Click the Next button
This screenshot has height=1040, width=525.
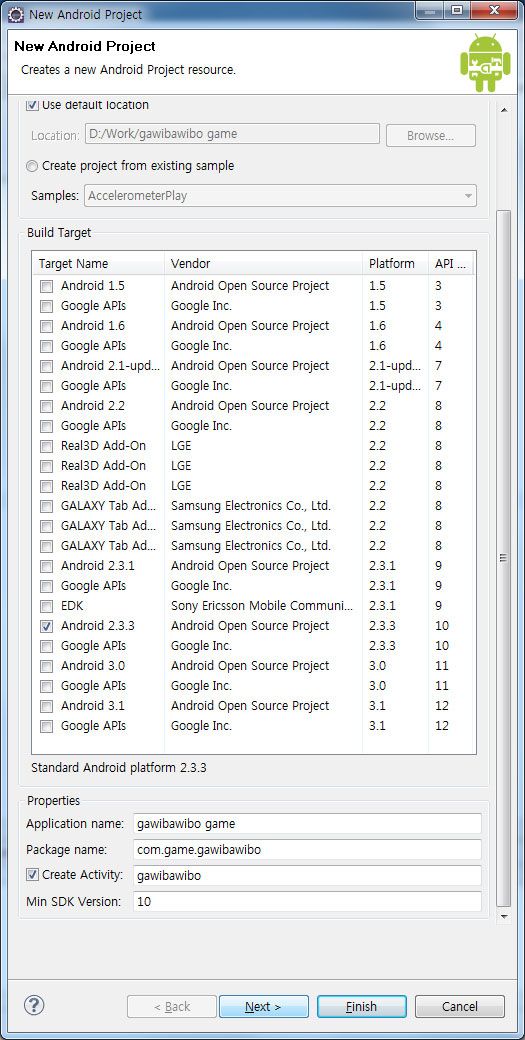(x=264, y=1006)
